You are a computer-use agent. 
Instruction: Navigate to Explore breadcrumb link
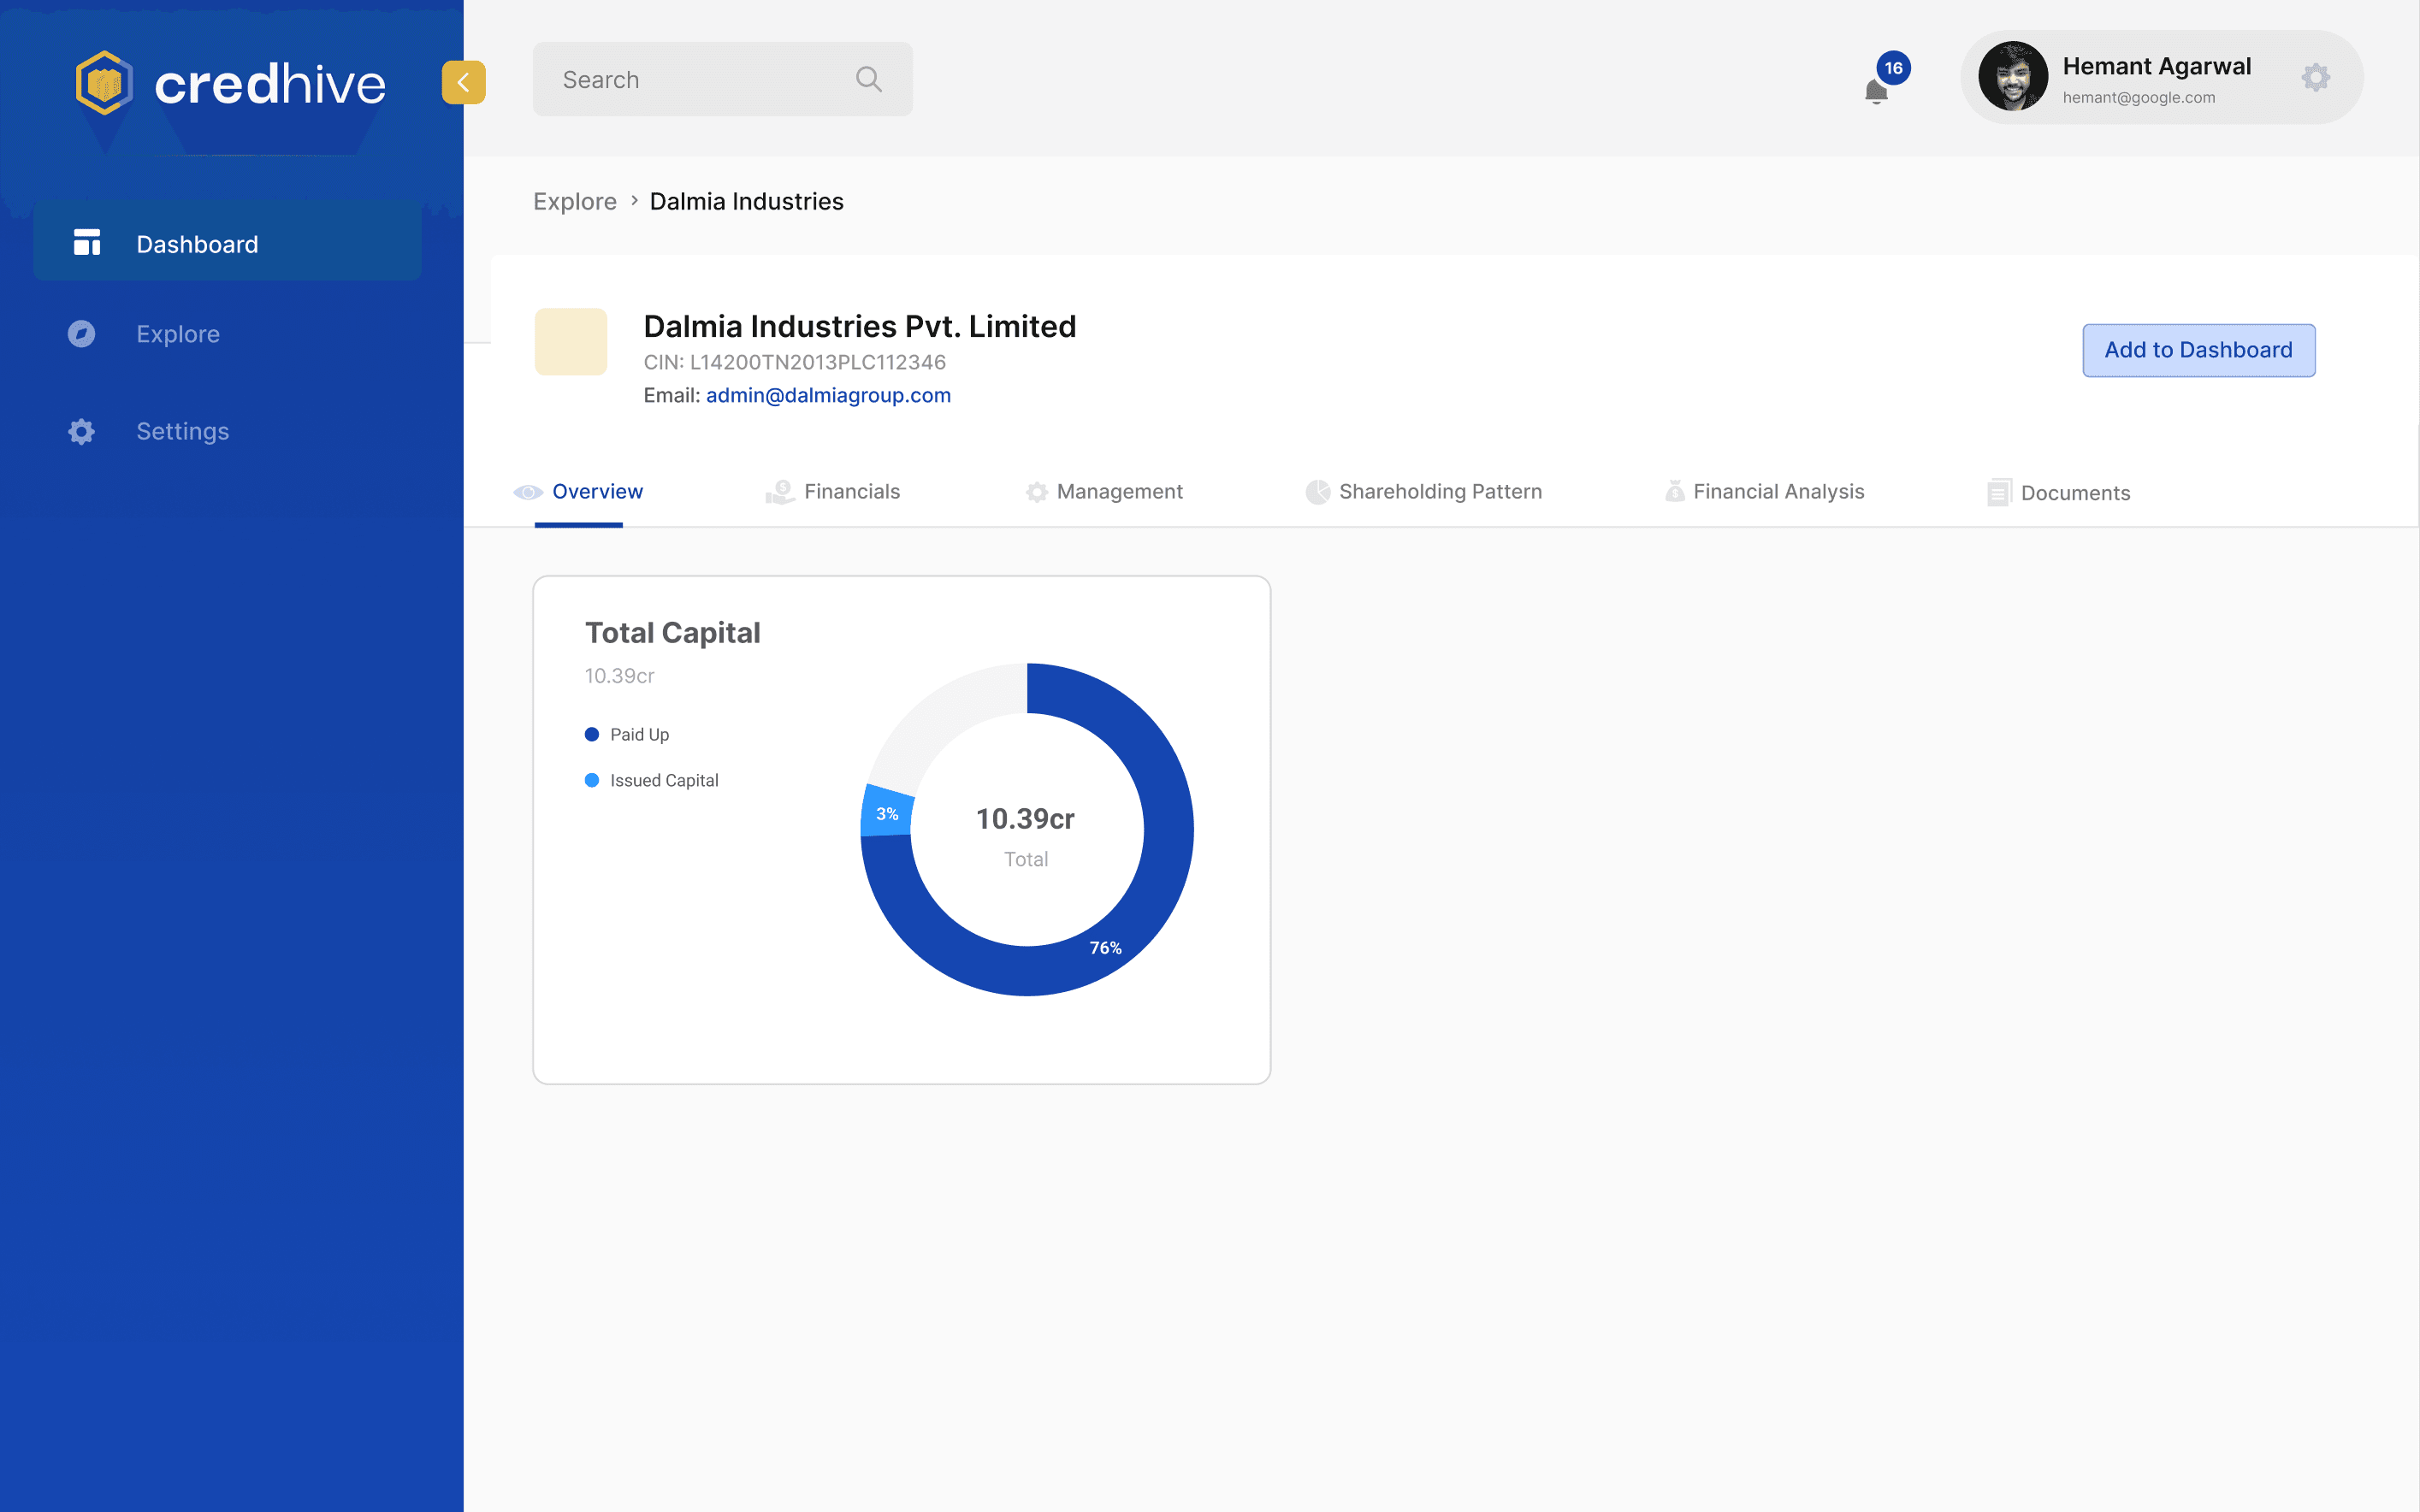click(x=575, y=201)
